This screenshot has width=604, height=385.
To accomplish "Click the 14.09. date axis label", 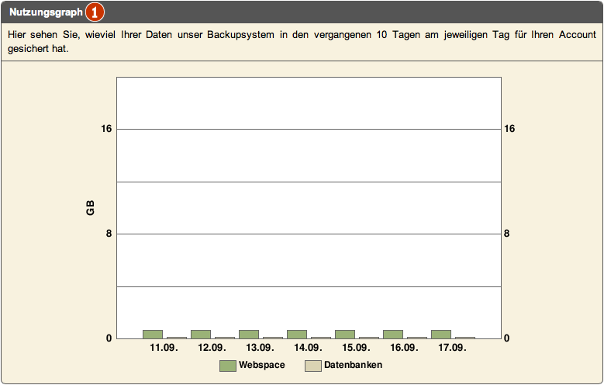I will 308,348.
